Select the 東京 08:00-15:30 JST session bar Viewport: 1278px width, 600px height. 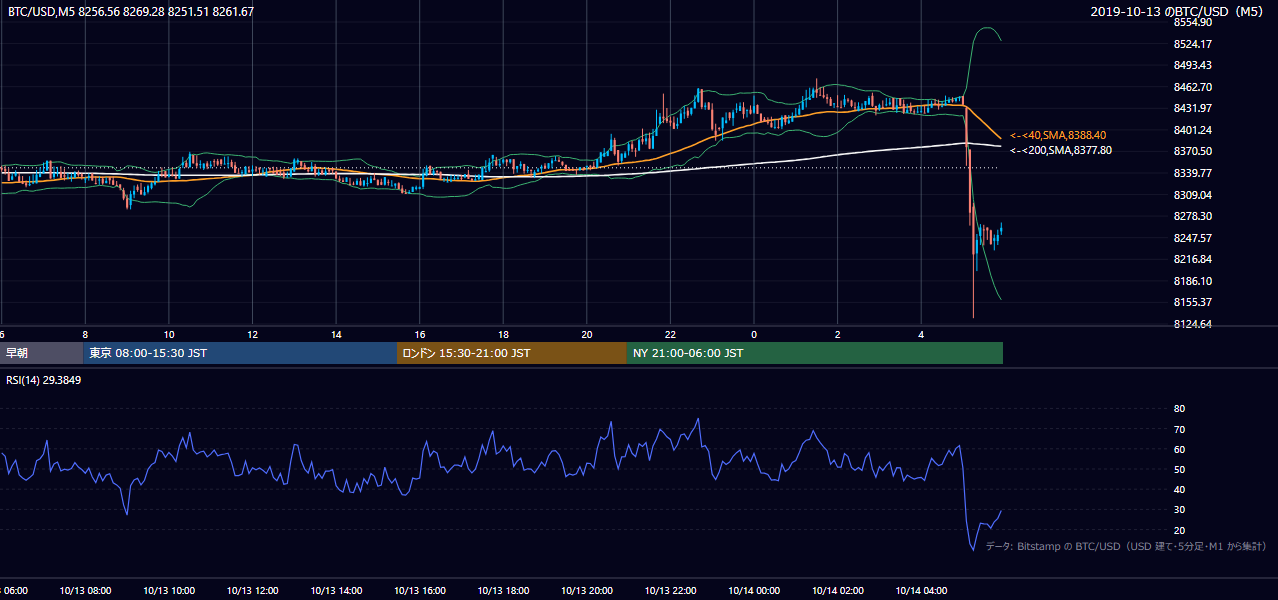[240, 353]
